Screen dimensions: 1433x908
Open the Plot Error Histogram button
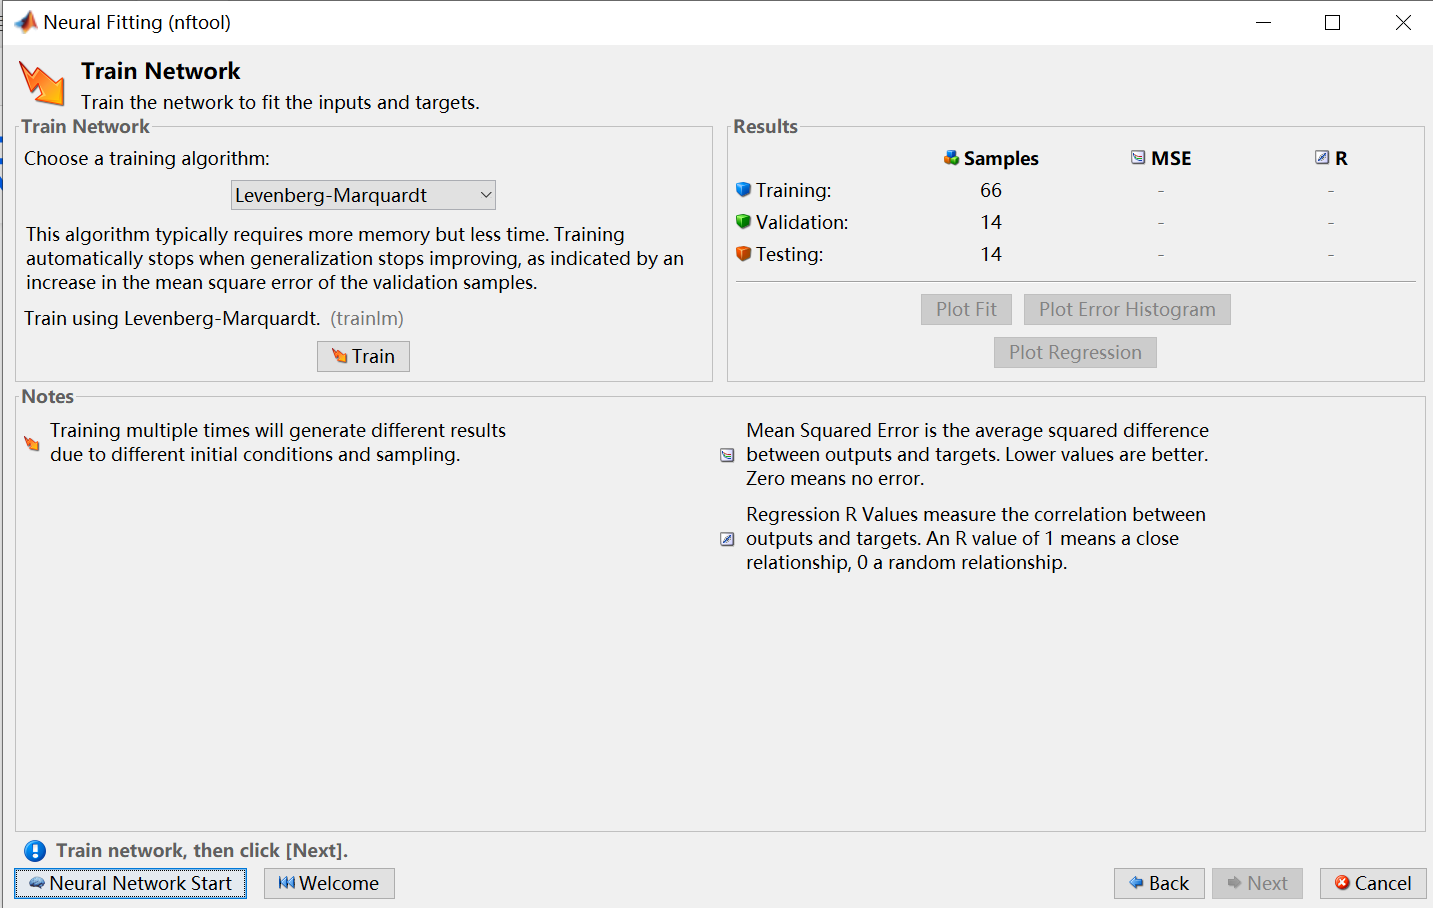[1127, 309]
